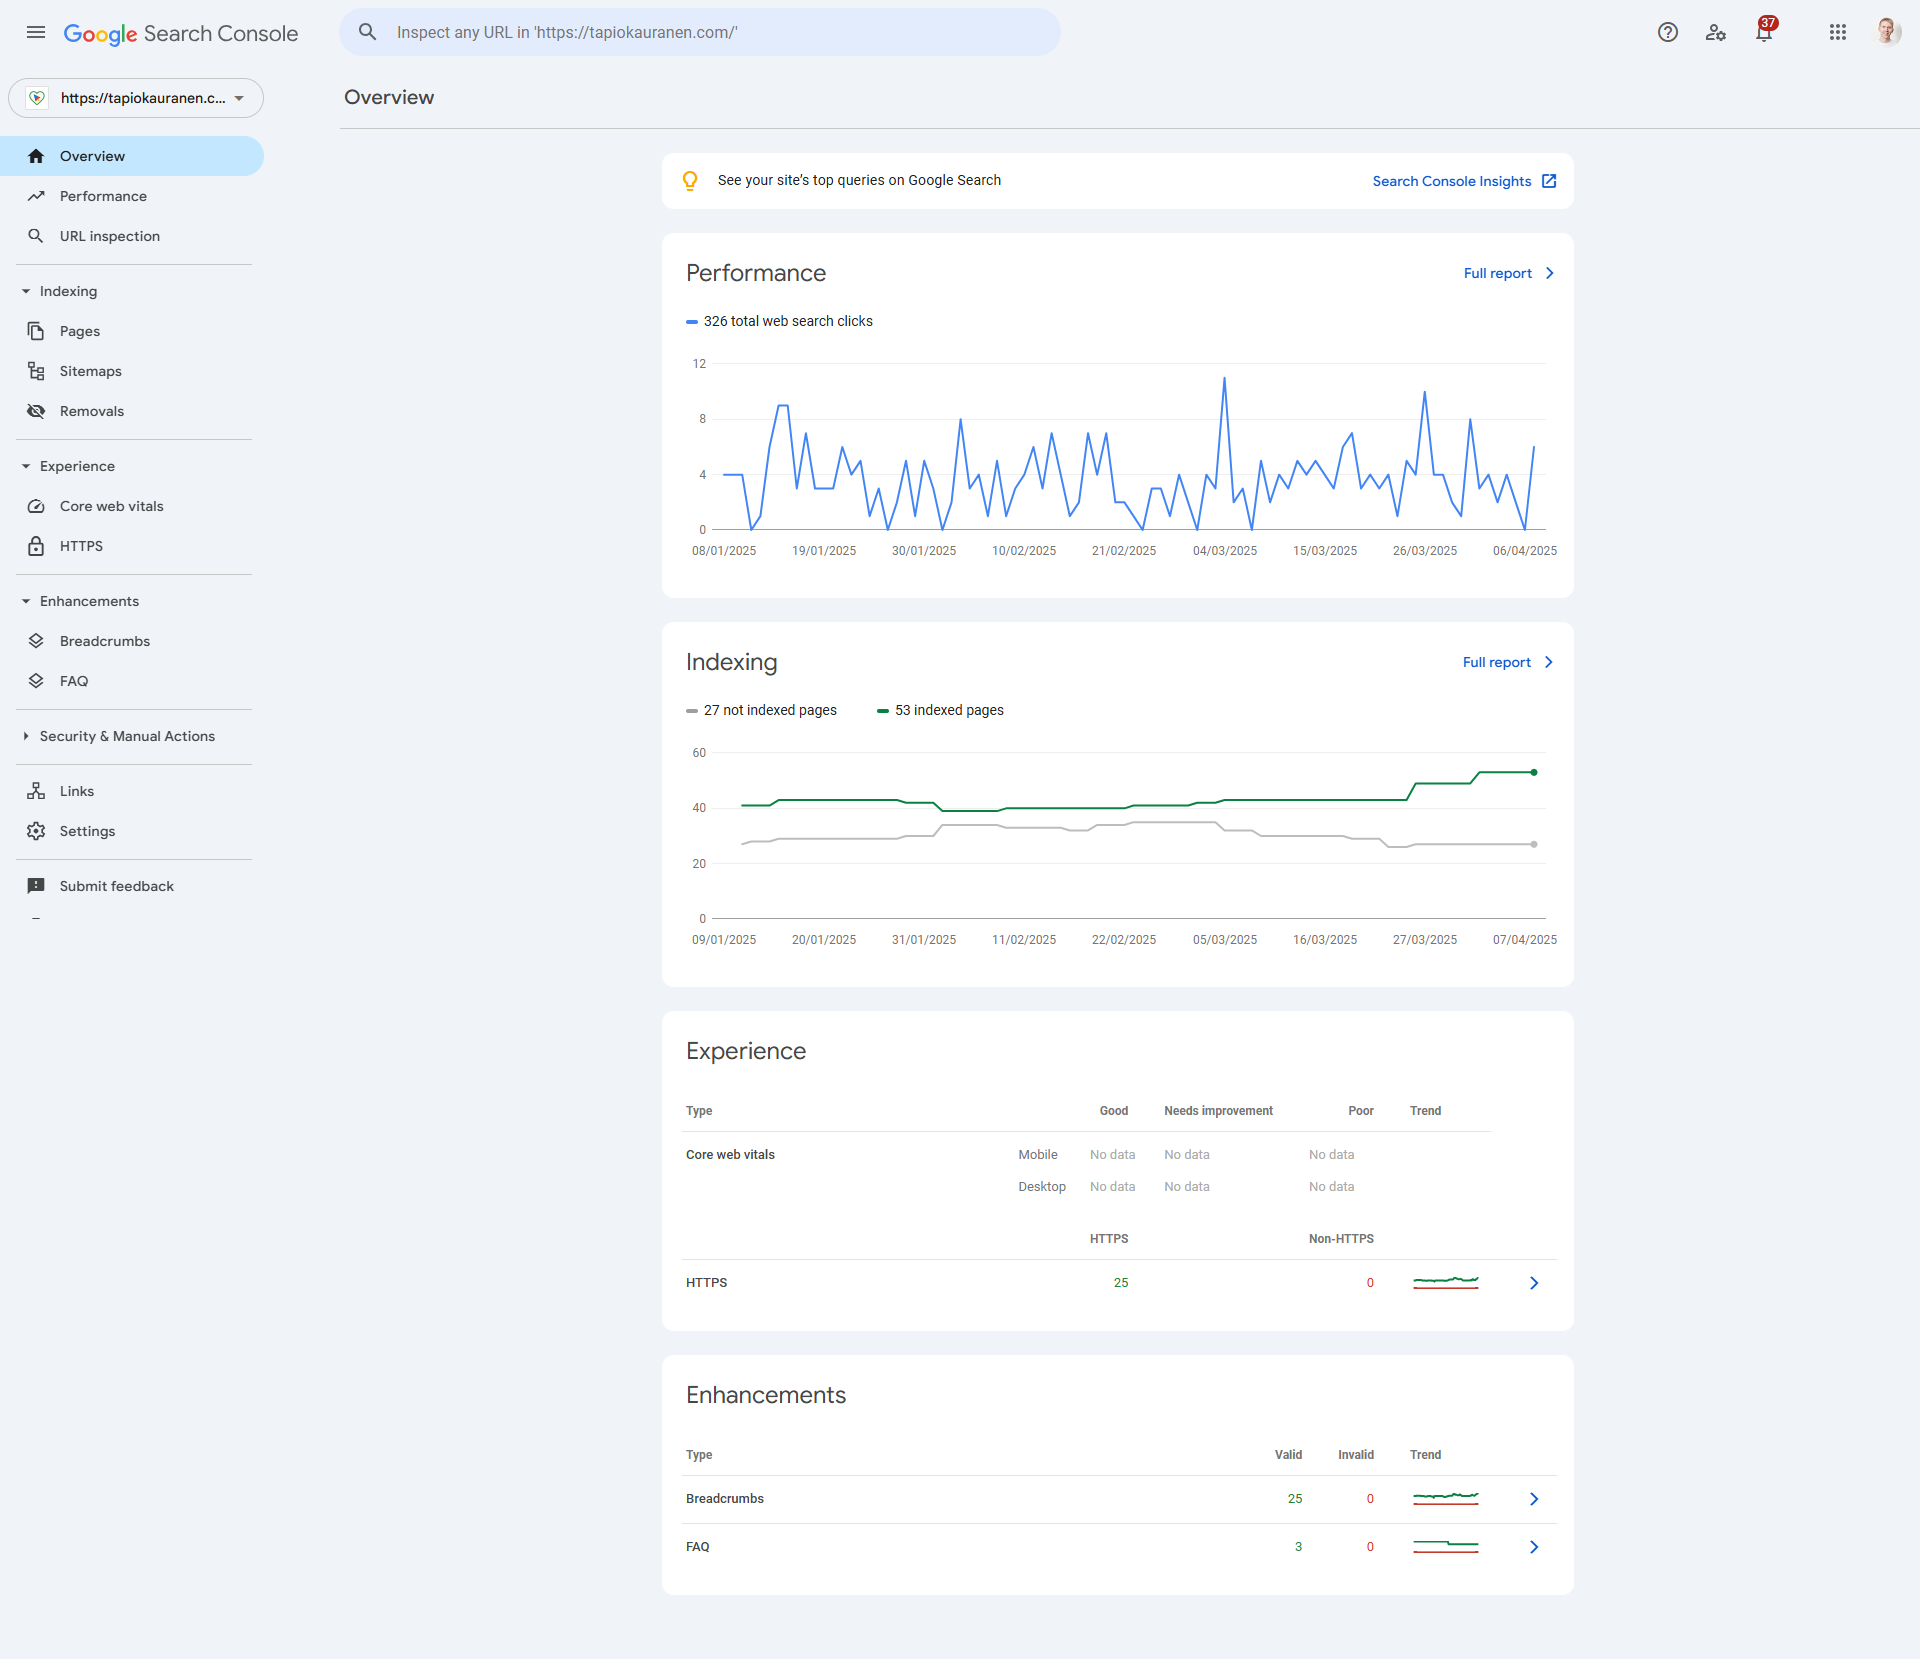The height and width of the screenshot is (1659, 1920).
Task: Select the Overview sidebar item
Action: click(132, 156)
